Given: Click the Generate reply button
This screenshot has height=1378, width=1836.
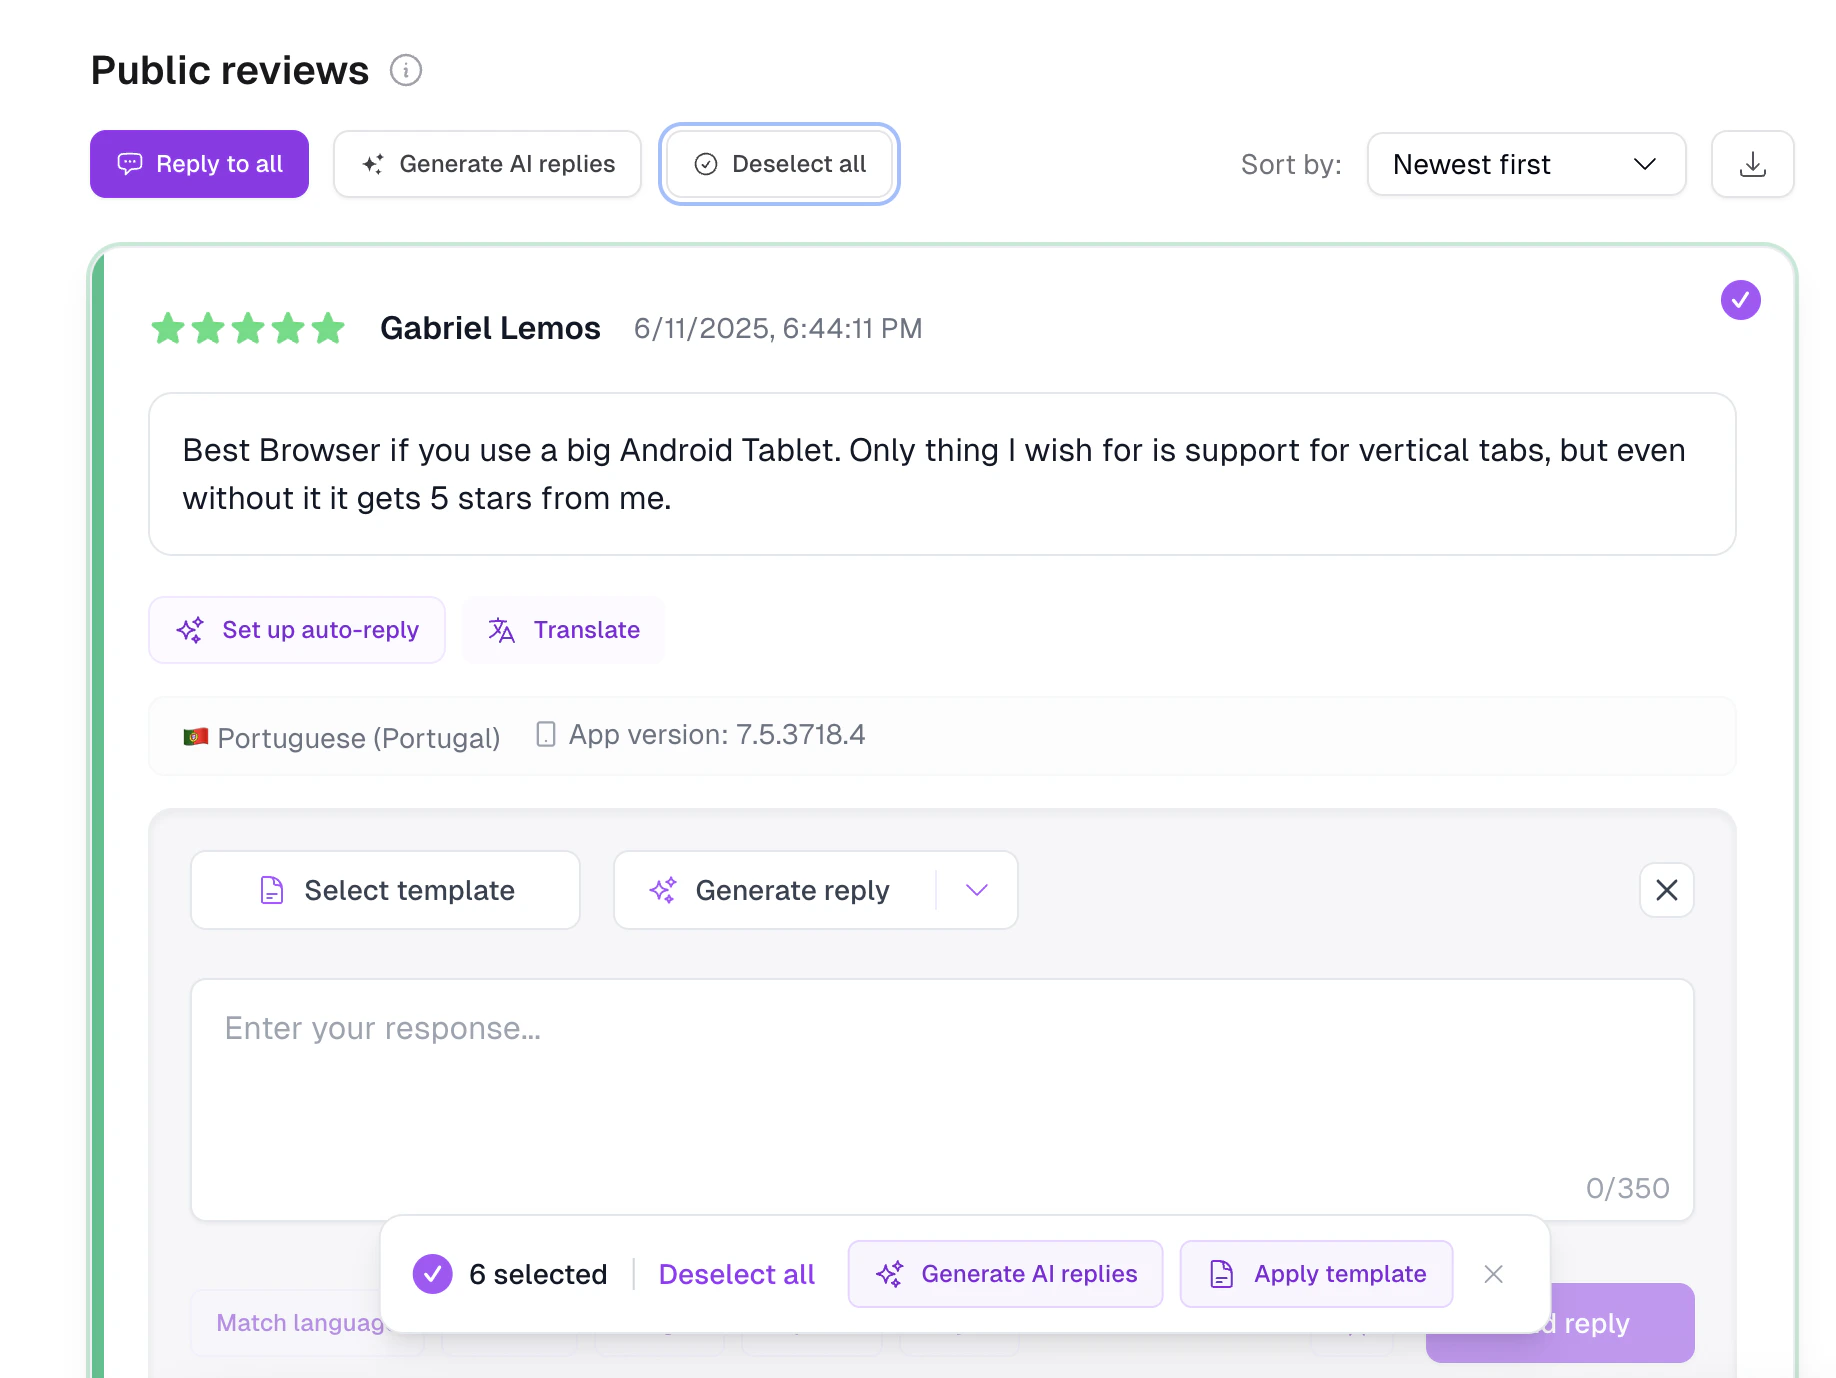Looking at the screenshot, I should pyautogui.click(x=774, y=890).
